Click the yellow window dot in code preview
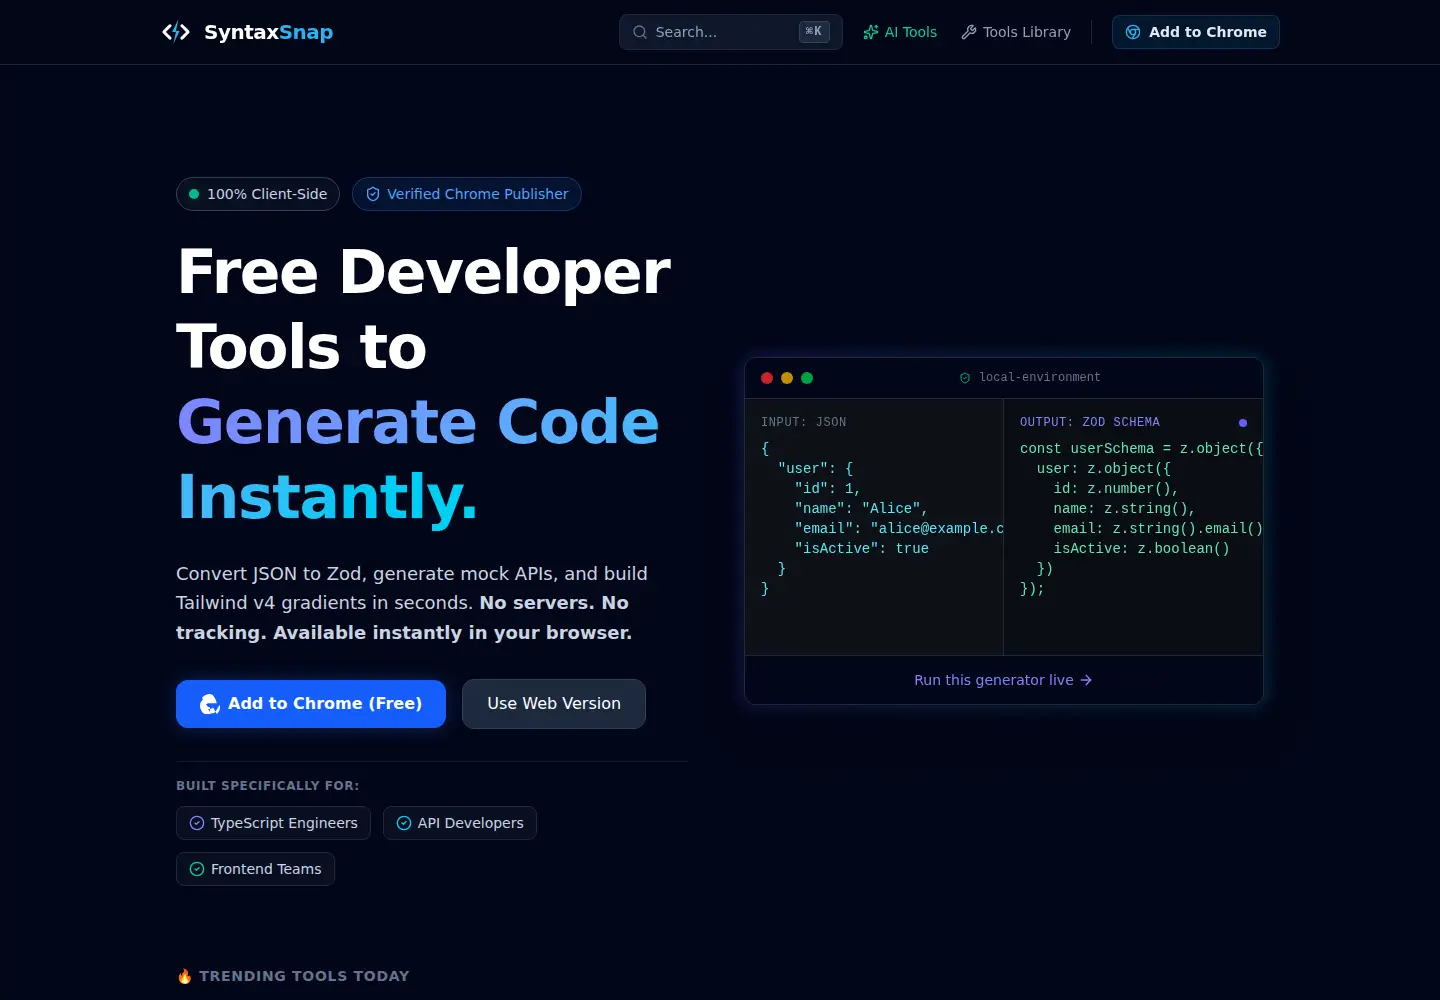Screen dimensions: 1440x1000 tap(787, 378)
